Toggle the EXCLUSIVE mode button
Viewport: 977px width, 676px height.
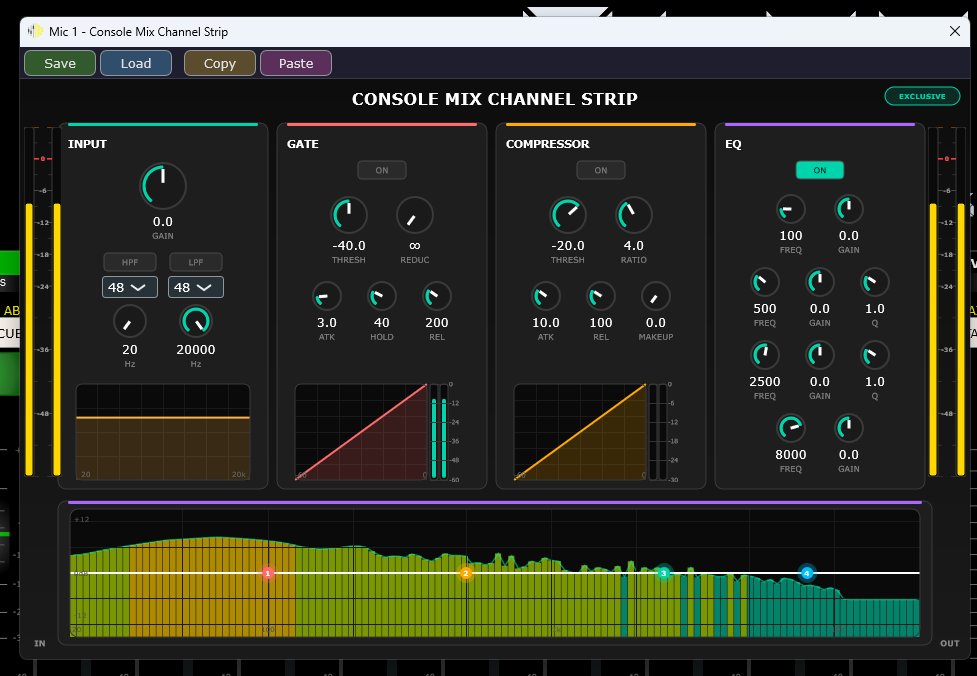(922, 96)
